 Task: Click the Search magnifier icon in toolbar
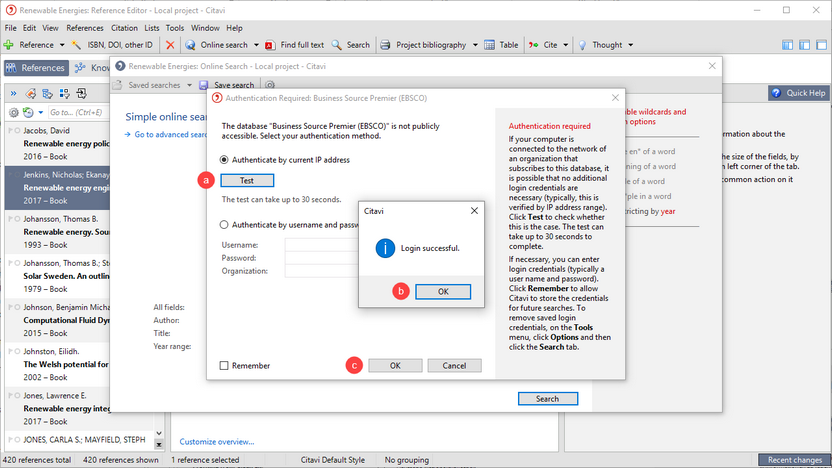[x=336, y=45]
